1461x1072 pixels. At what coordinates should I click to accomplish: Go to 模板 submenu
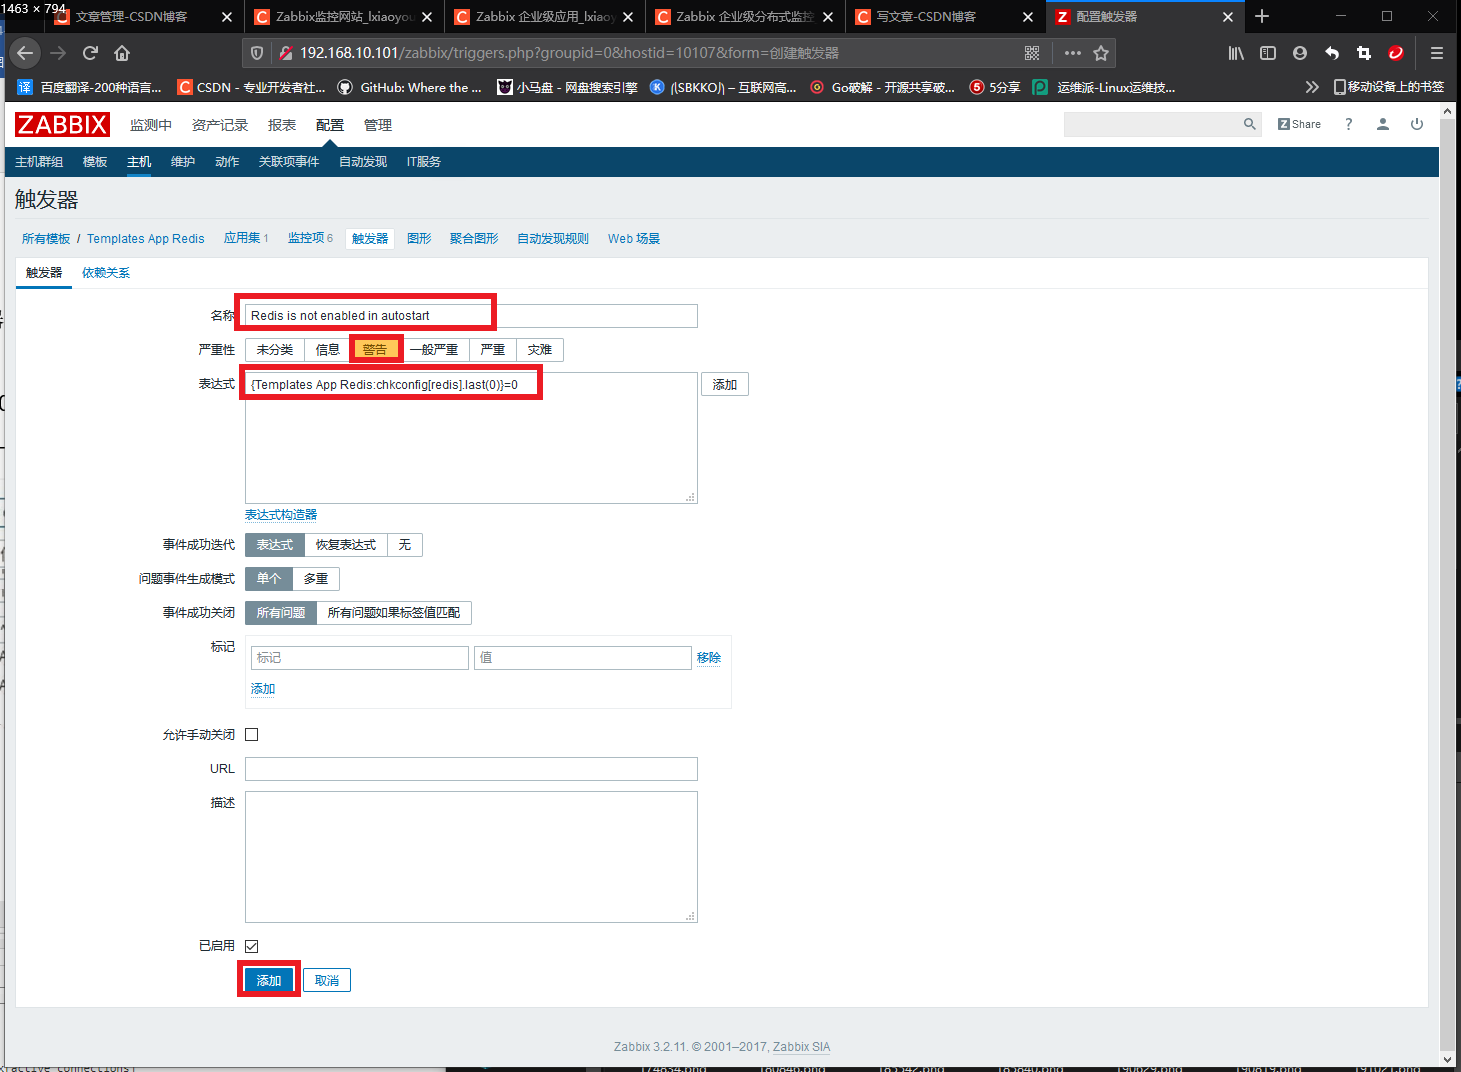95,162
